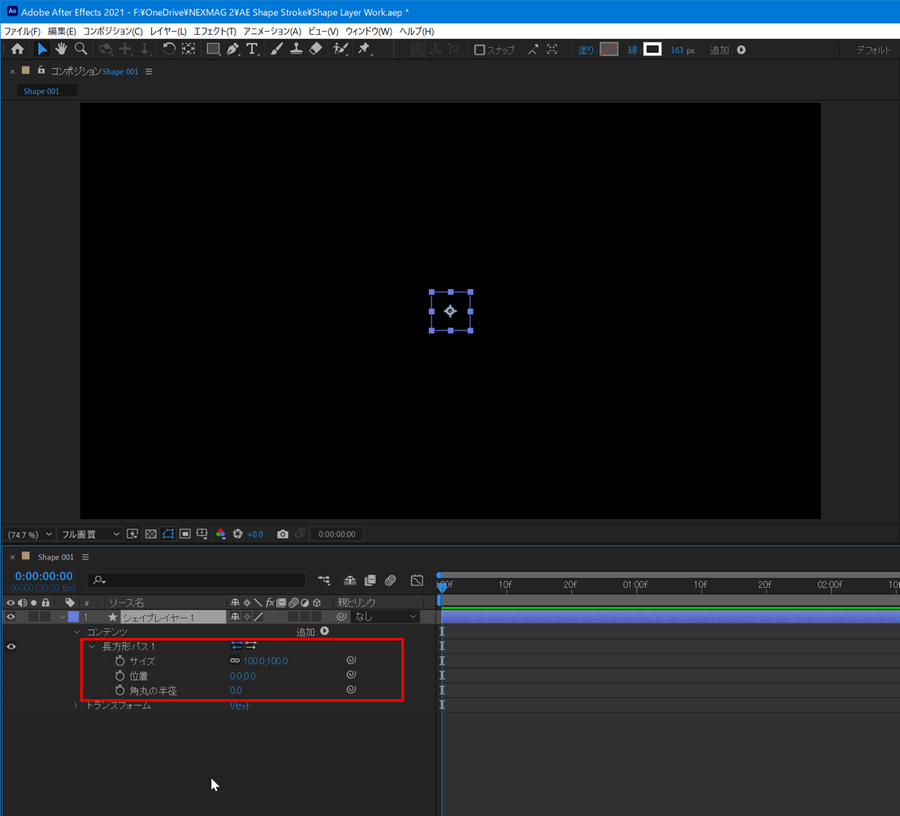Select the Rectangle shape tool
The width and height of the screenshot is (900, 816).
click(213, 49)
